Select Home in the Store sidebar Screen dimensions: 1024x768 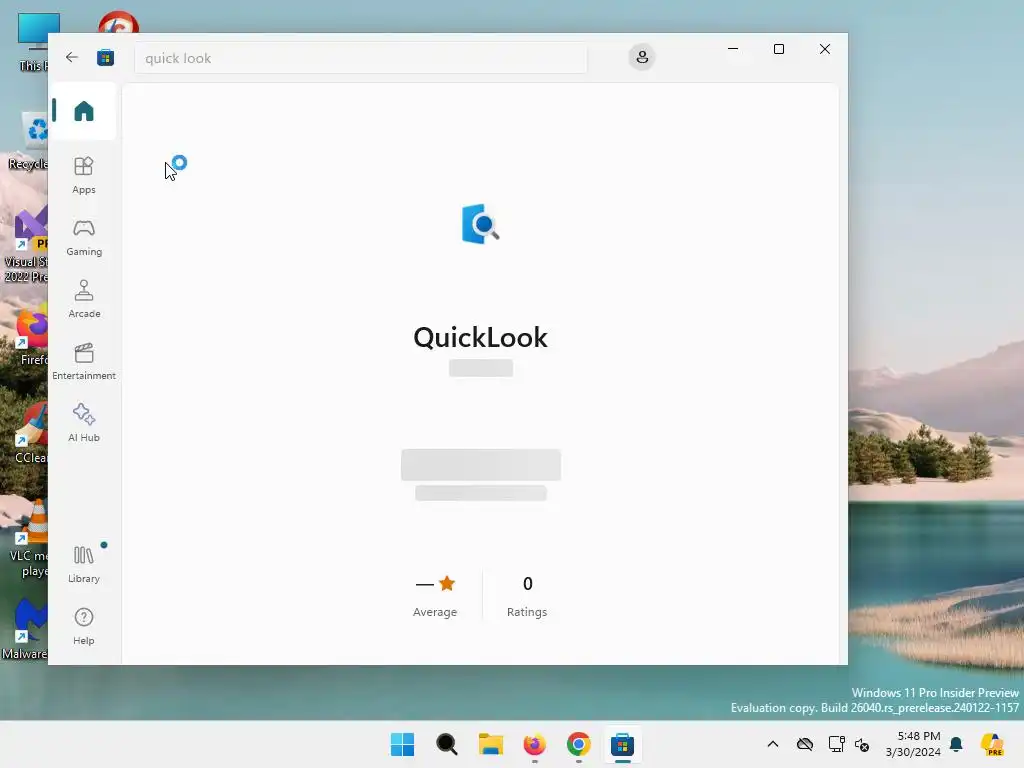point(84,111)
